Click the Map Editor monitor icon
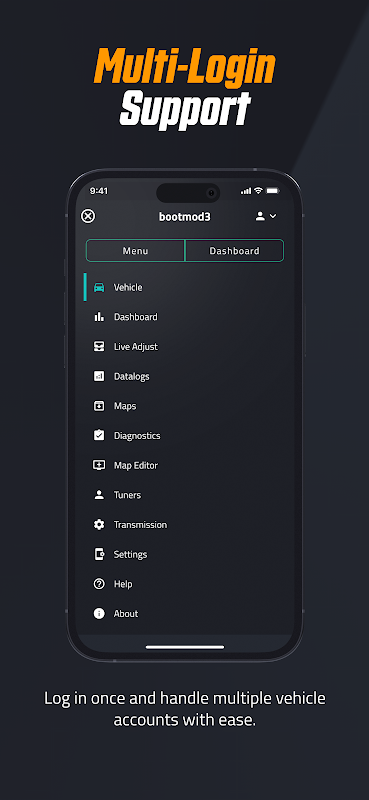 [99, 465]
